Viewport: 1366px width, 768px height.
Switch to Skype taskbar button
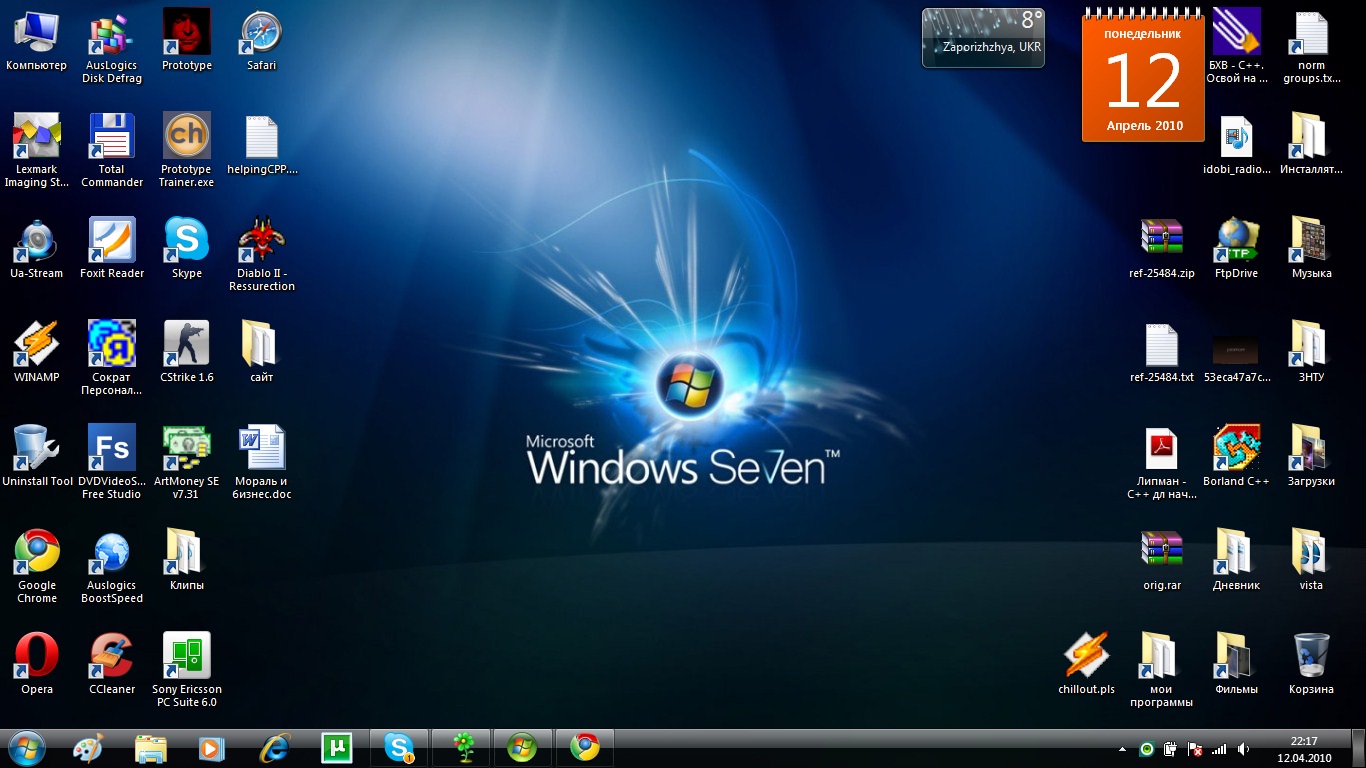(399, 748)
